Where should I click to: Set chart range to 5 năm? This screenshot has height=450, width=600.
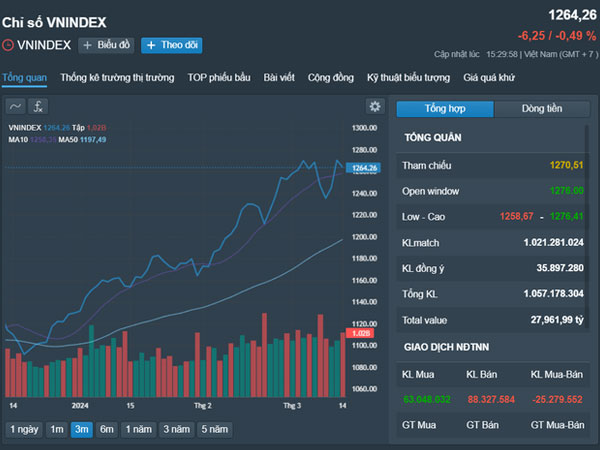(x=215, y=429)
